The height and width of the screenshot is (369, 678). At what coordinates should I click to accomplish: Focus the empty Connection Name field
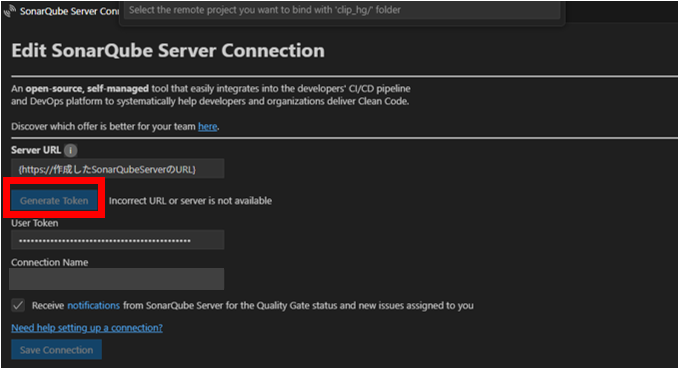tap(117, 279)
